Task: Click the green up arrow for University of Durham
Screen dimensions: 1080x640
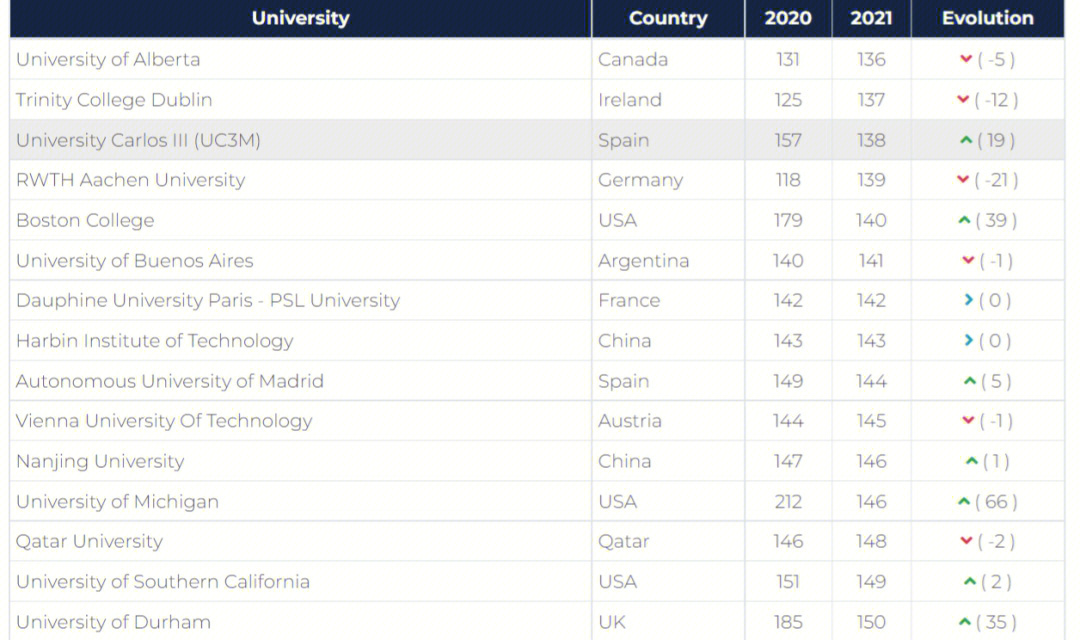Action: [965, 622]
